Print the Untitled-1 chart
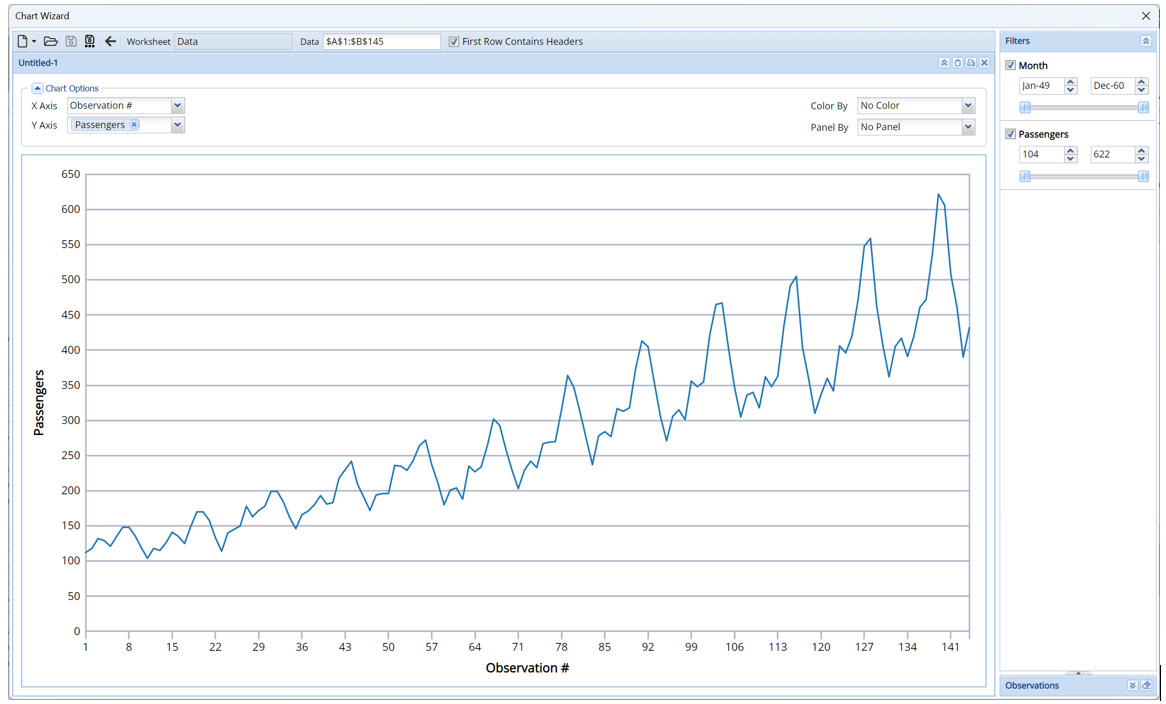Viewport: 1166px width, 704px height. click(x=970, y=62)
